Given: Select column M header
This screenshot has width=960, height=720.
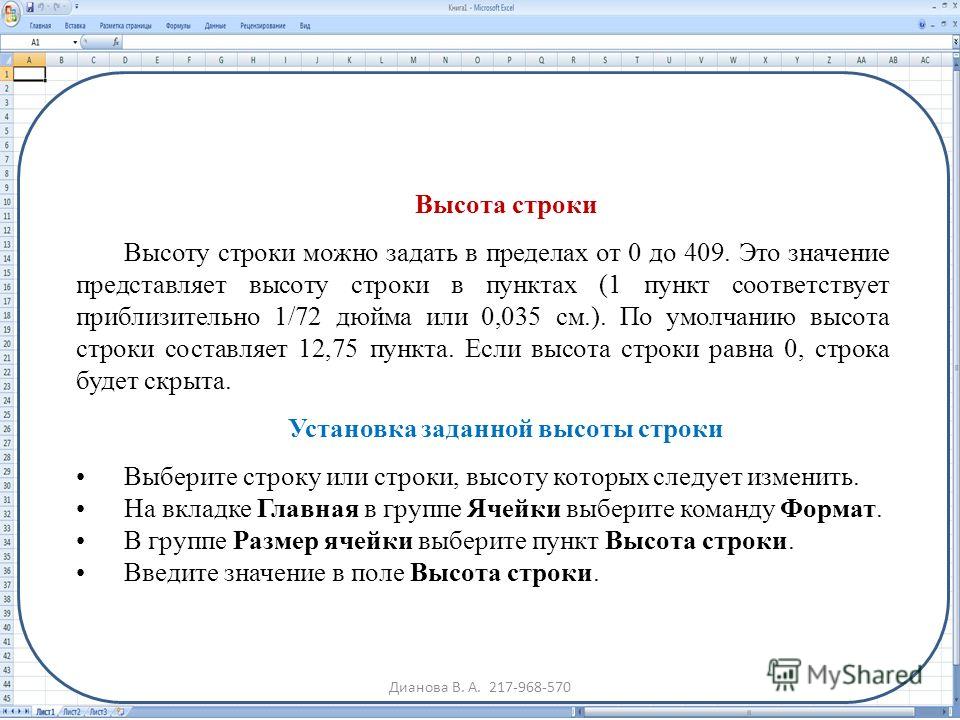Looking at the screenshot, I should pos(413,60).
